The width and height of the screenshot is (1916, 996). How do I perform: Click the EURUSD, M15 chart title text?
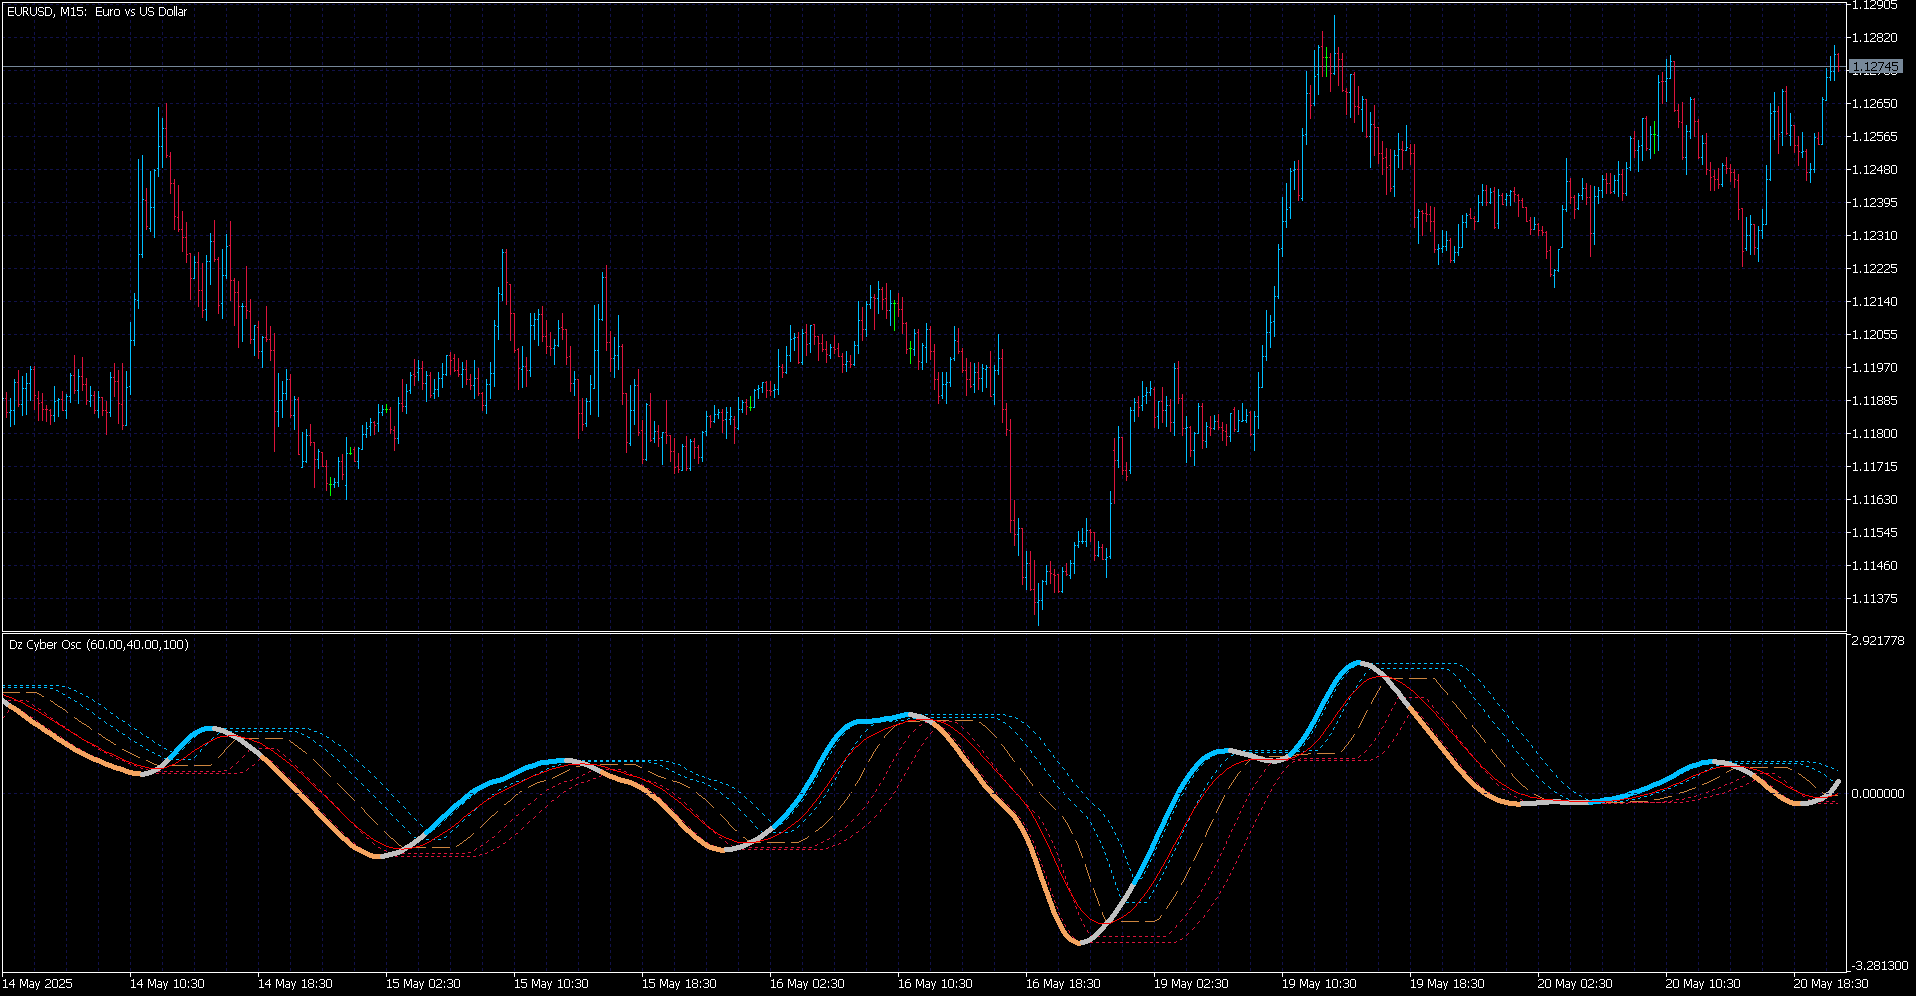coord(97,12)
